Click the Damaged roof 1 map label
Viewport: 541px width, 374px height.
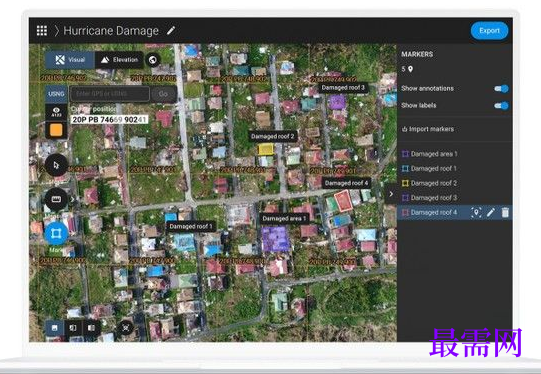click(191, 226)
